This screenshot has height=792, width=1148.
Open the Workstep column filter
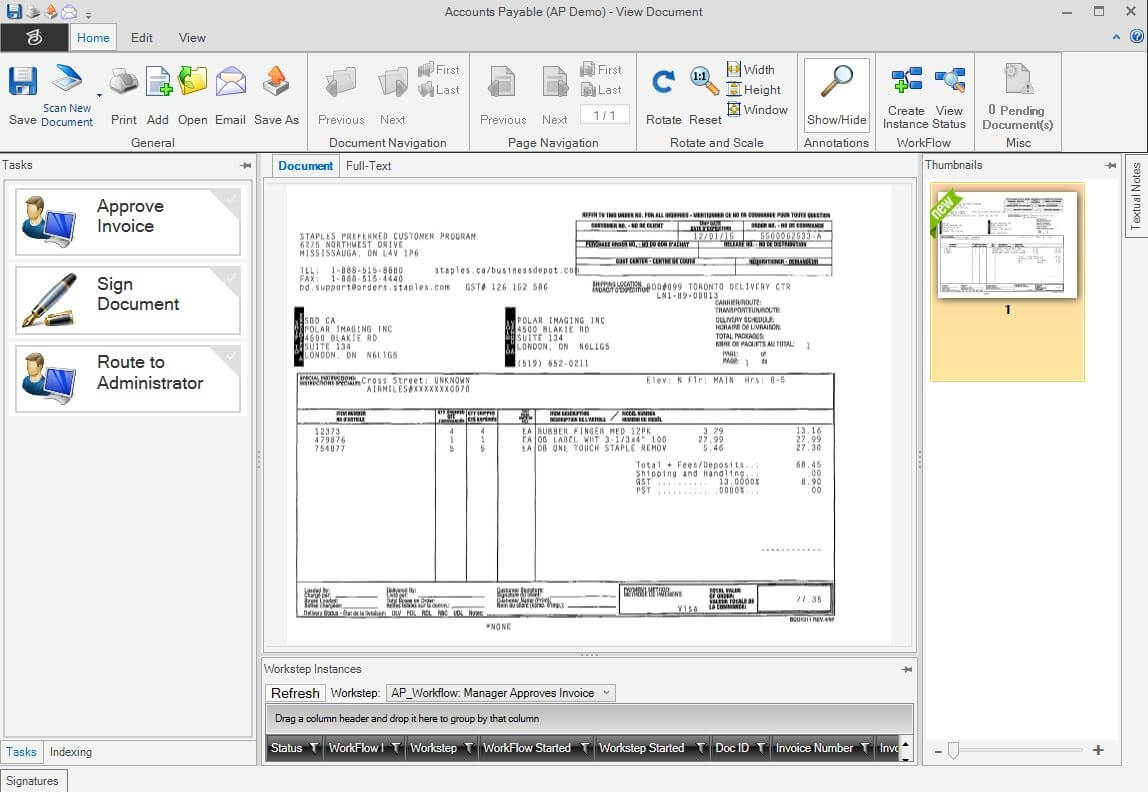point(469,747)
